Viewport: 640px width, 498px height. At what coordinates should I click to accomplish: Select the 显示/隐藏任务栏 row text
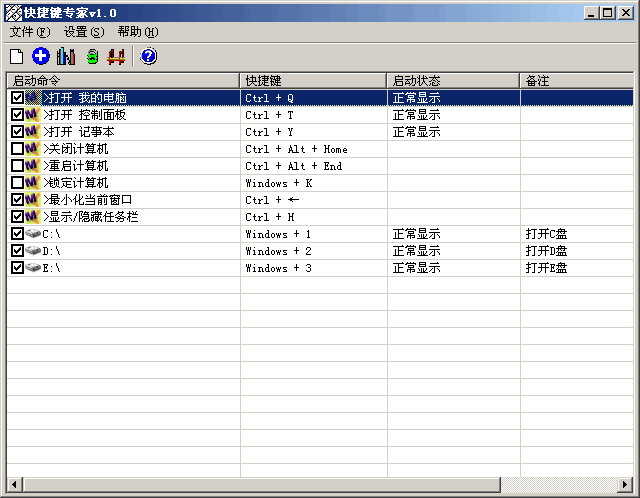click(91, 217)
